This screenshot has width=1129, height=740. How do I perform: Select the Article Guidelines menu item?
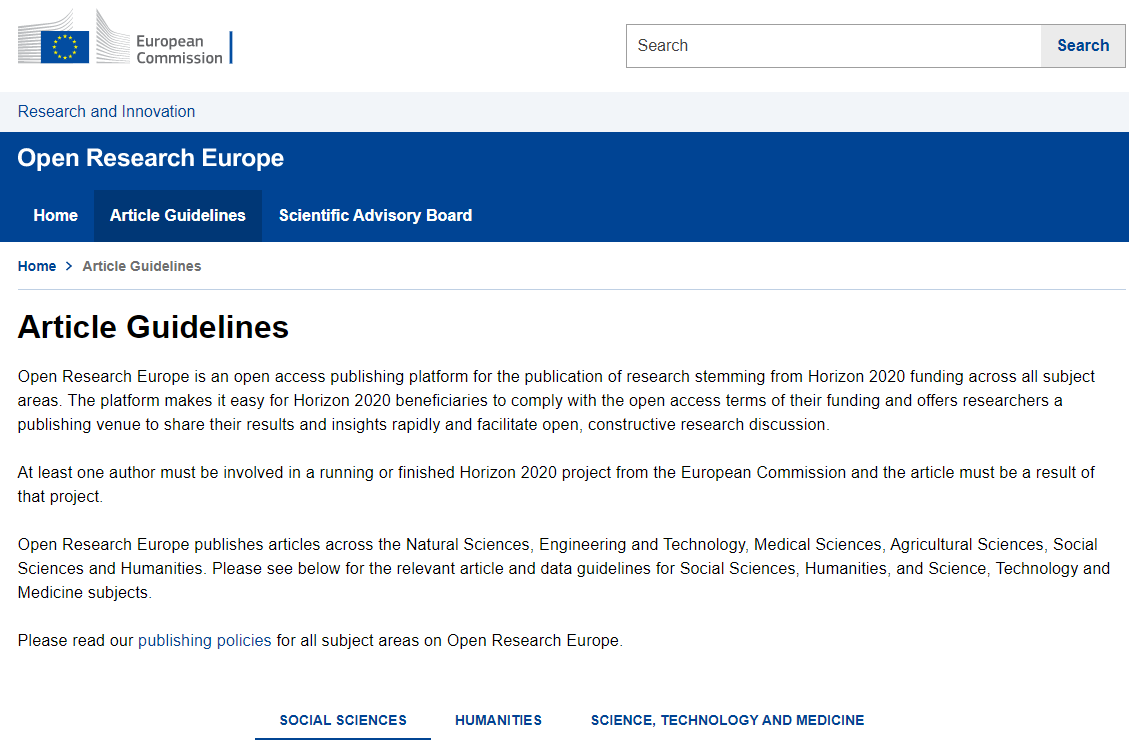178,215
